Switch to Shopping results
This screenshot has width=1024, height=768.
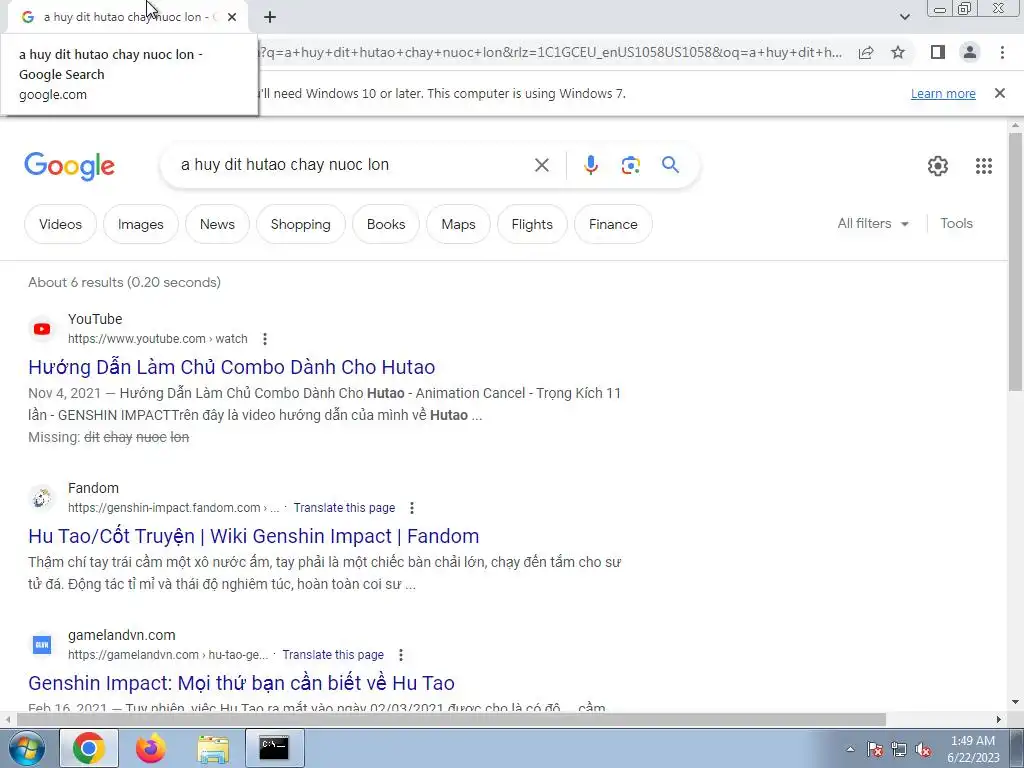tap(300, 224)
